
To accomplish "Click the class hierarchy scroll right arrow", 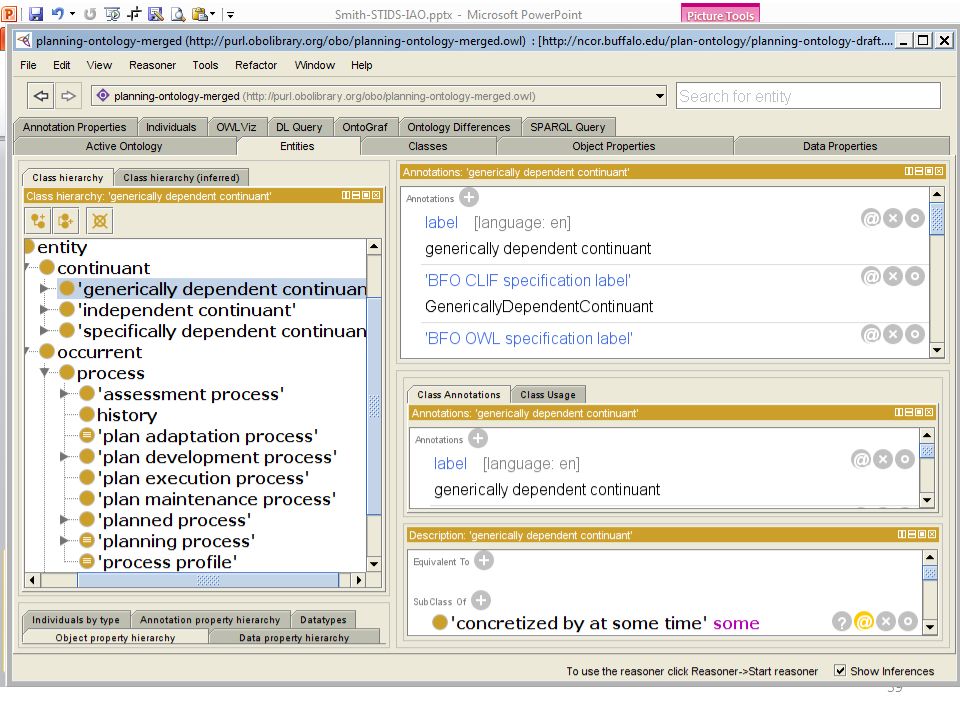I will [x=359, y=579].
